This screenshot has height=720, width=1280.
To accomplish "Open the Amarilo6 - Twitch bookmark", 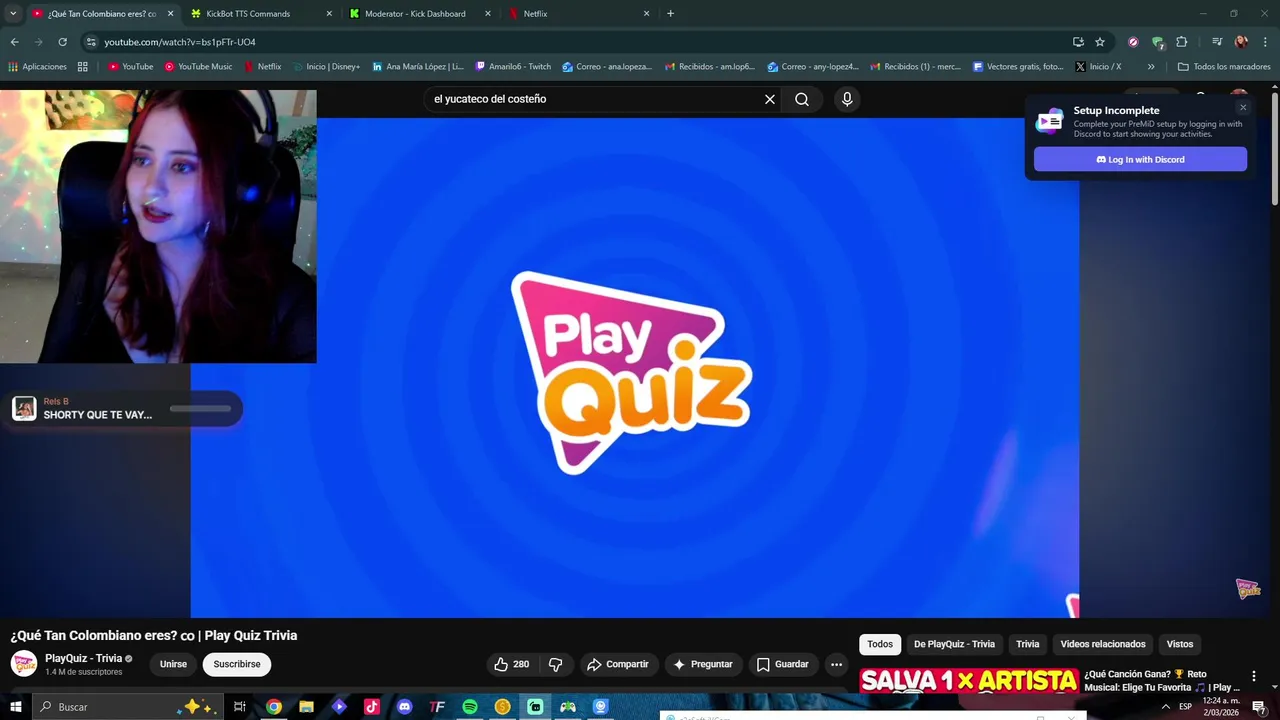I will pos(513,67).
